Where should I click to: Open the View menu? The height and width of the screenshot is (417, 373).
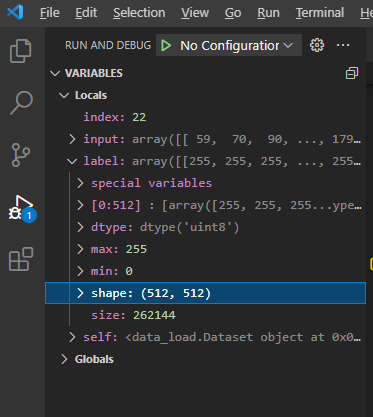click(195, 13)
